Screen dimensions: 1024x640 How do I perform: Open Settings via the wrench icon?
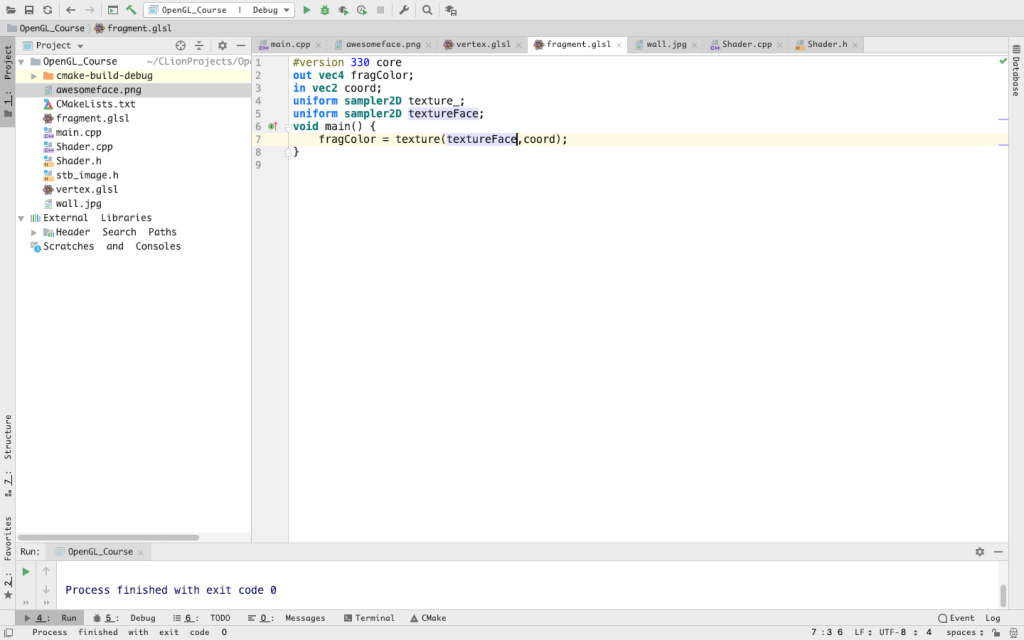404,10
